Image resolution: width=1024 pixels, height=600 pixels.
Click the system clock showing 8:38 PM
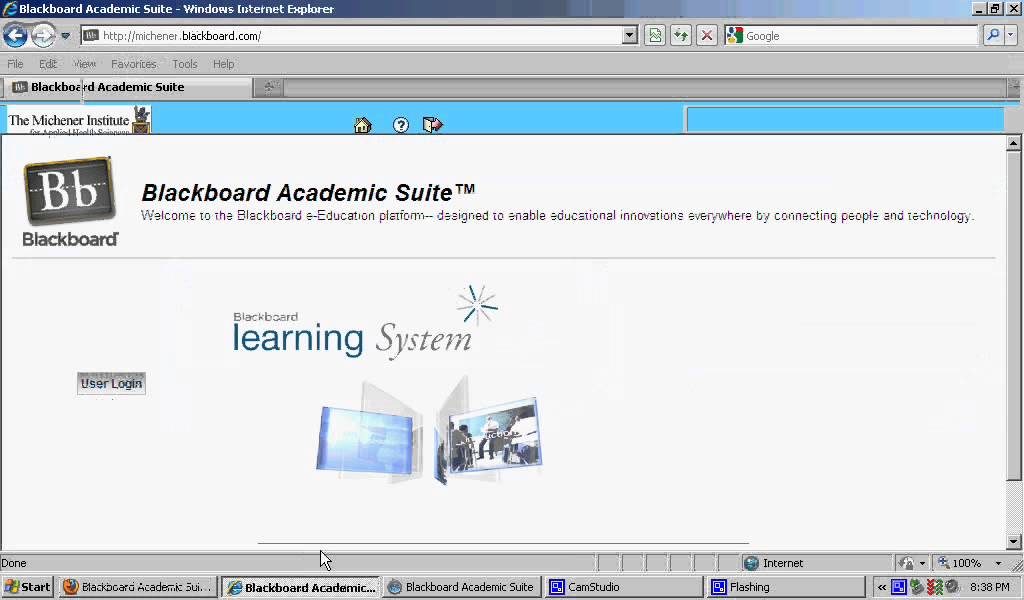tap(989, 587)
